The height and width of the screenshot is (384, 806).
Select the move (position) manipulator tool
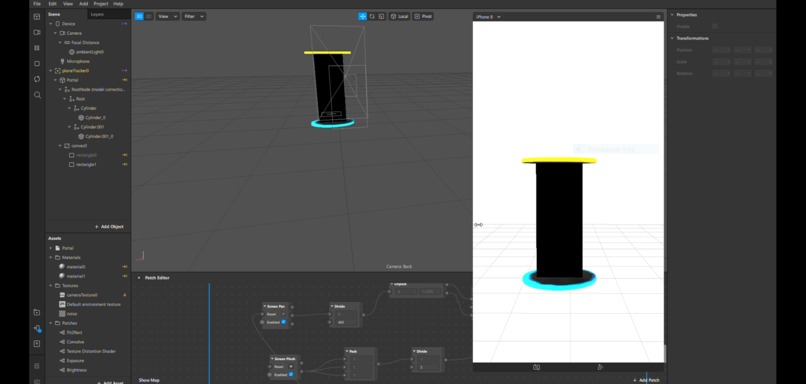coord(362,16)
